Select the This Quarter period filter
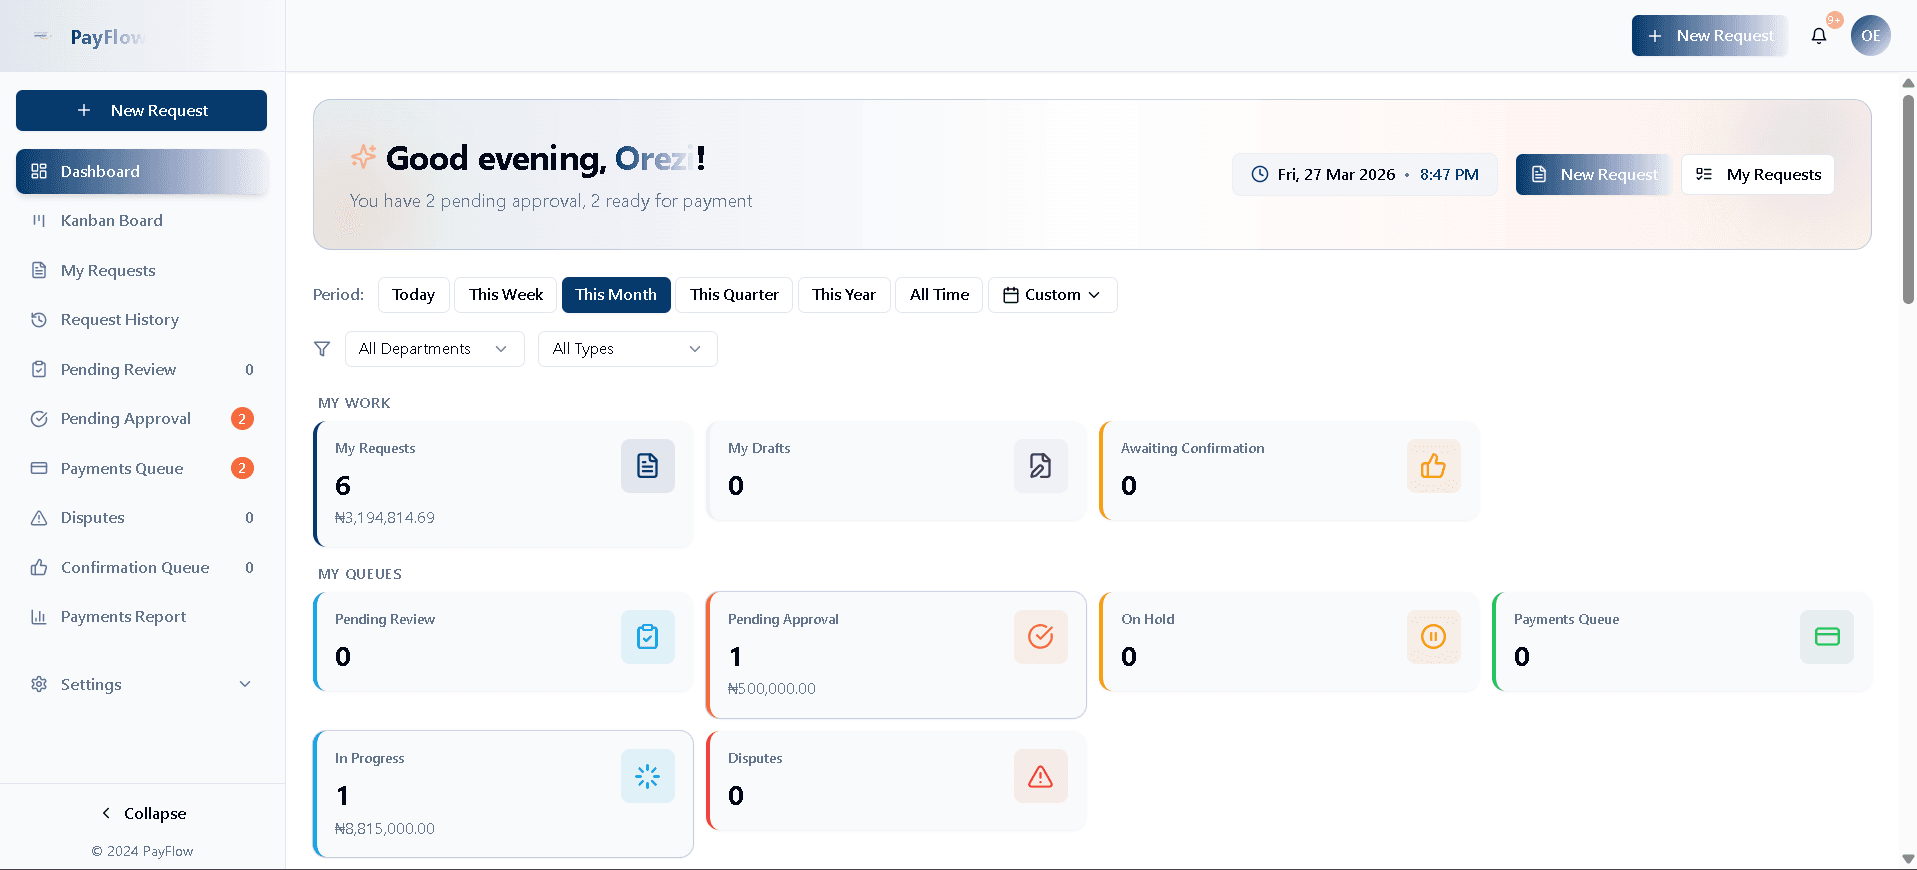This screenshot has width=1917, height=870. 734,295
